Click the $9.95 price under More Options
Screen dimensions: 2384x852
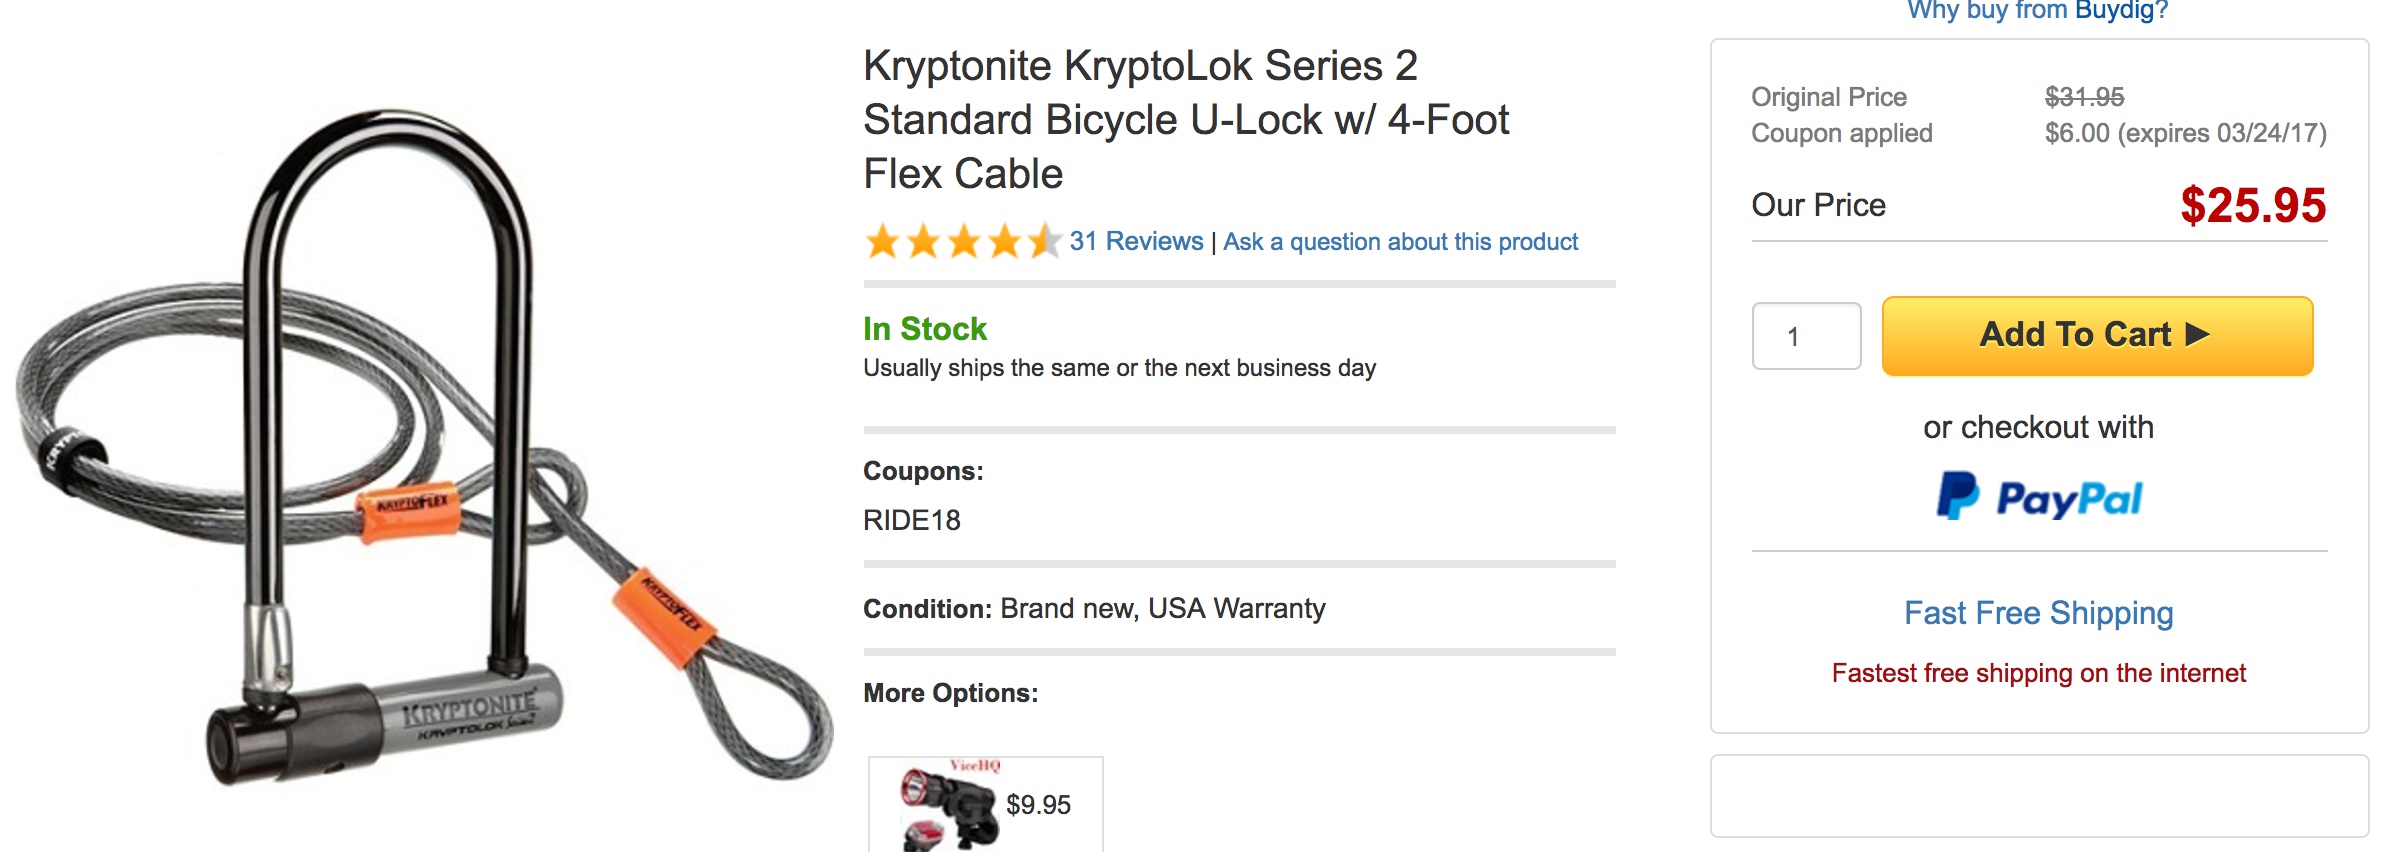[1036, 805]
